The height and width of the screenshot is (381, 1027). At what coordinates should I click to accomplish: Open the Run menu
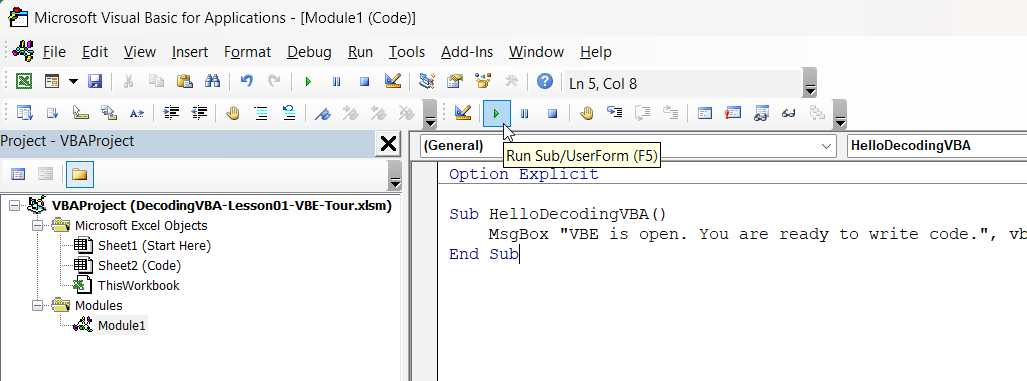click(360, 52)
